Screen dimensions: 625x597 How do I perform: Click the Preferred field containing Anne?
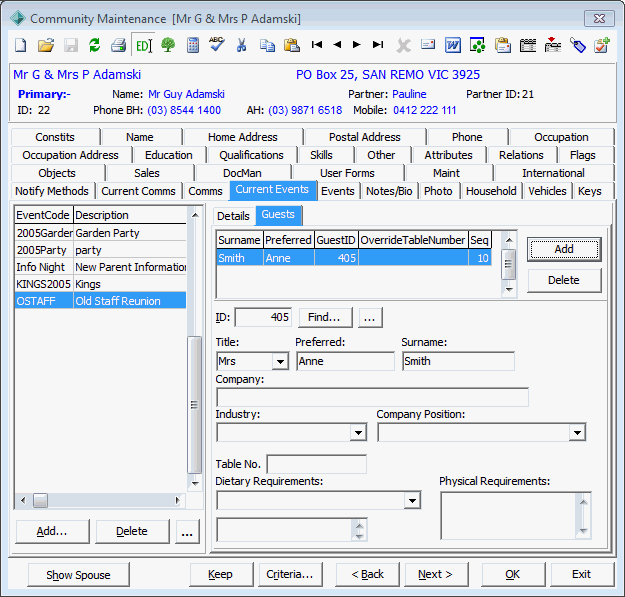click(x=345, y=361)
